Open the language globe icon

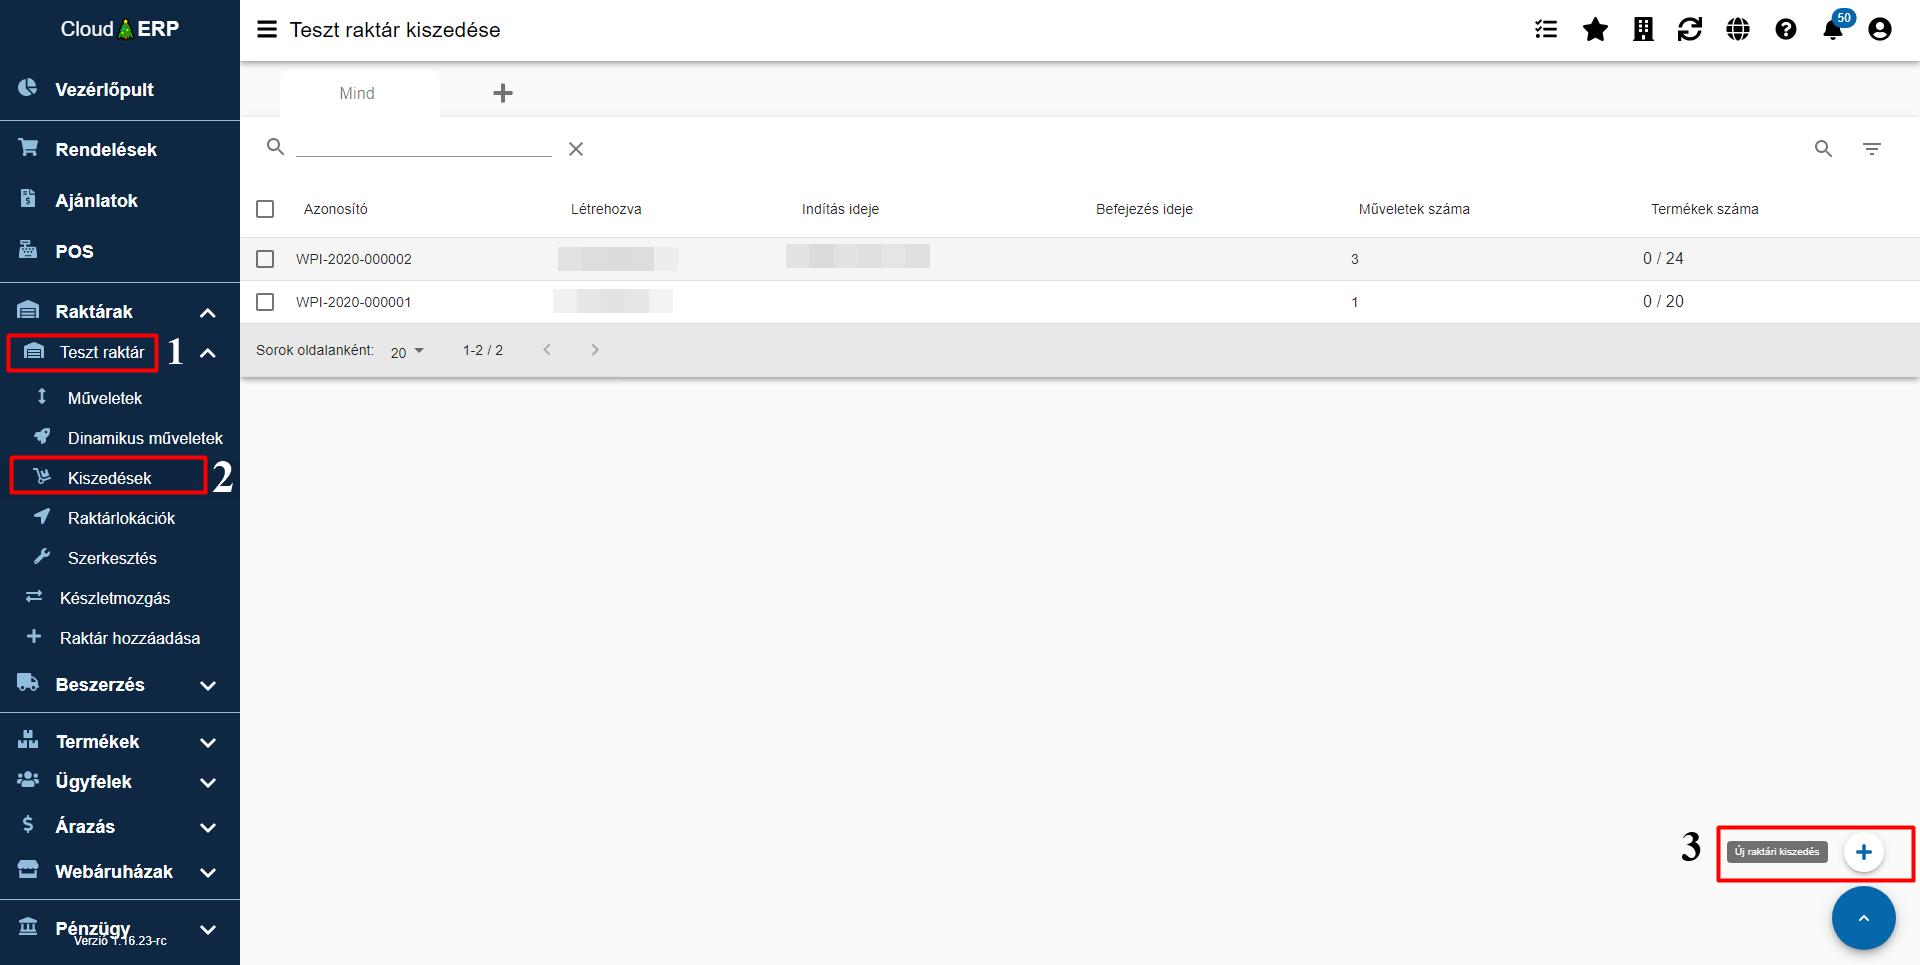click(x=1738, y=30)
